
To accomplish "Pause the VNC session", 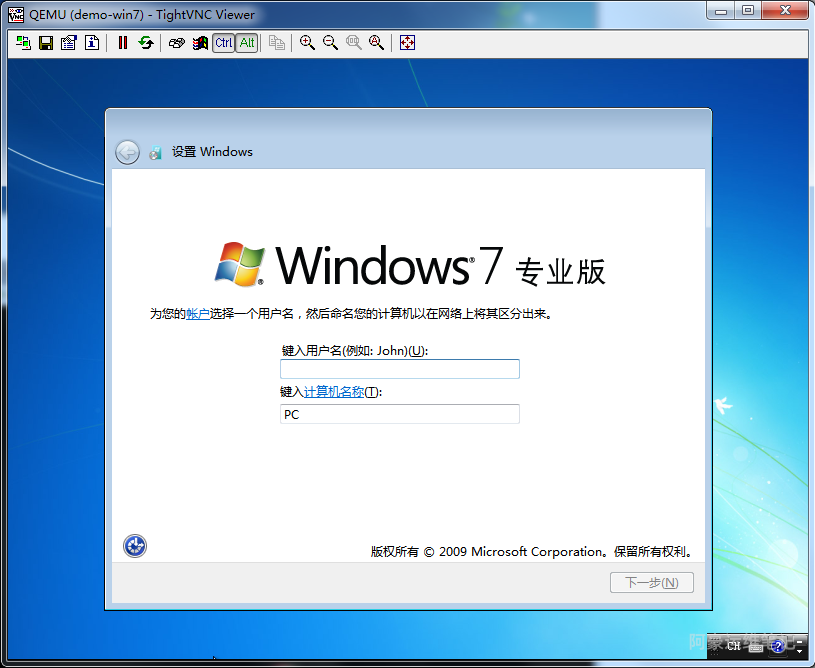I will tap(123, 43).
